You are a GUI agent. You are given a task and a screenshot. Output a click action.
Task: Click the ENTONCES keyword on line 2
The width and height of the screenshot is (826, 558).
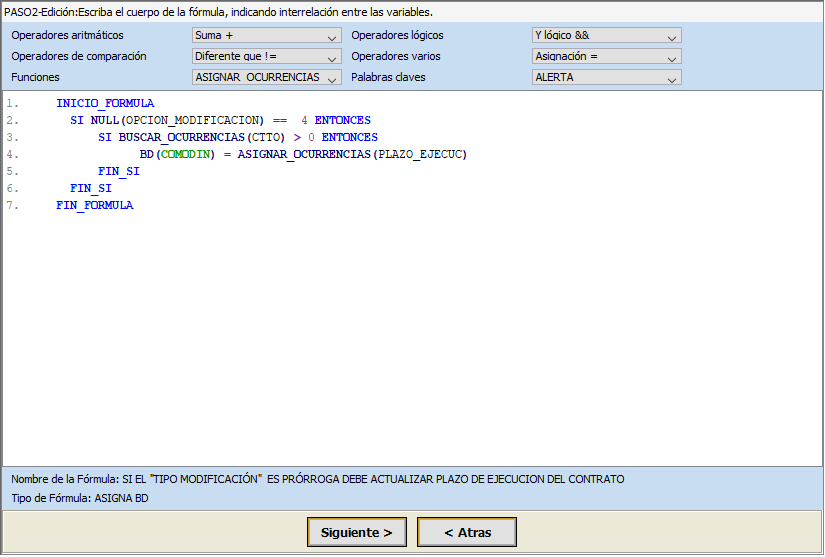tap(342, 120)
